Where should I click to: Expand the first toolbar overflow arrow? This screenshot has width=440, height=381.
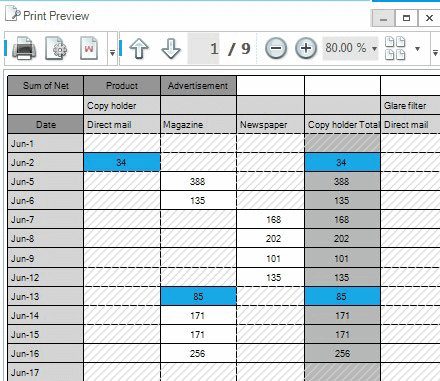click(x=112, y=53)
